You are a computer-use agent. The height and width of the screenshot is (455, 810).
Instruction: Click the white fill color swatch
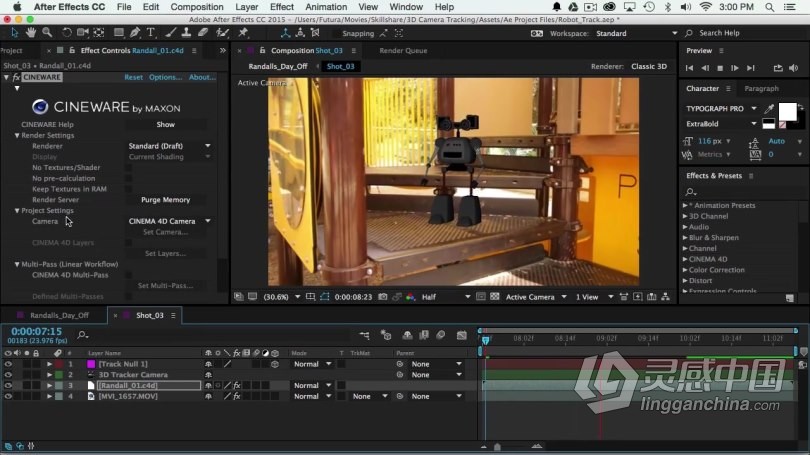coord(787,112)
